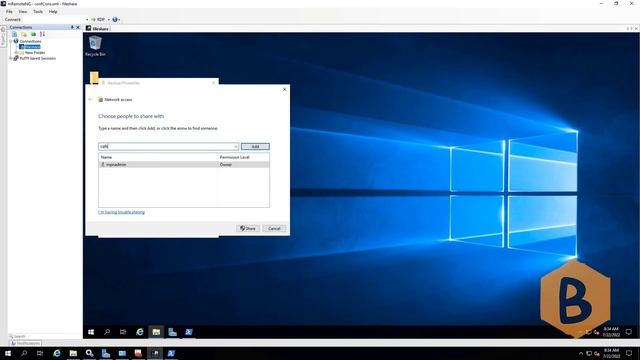Open PowerShell on the remote taskbar
This screenshot has height=360, width=640.
coord(189,332)
